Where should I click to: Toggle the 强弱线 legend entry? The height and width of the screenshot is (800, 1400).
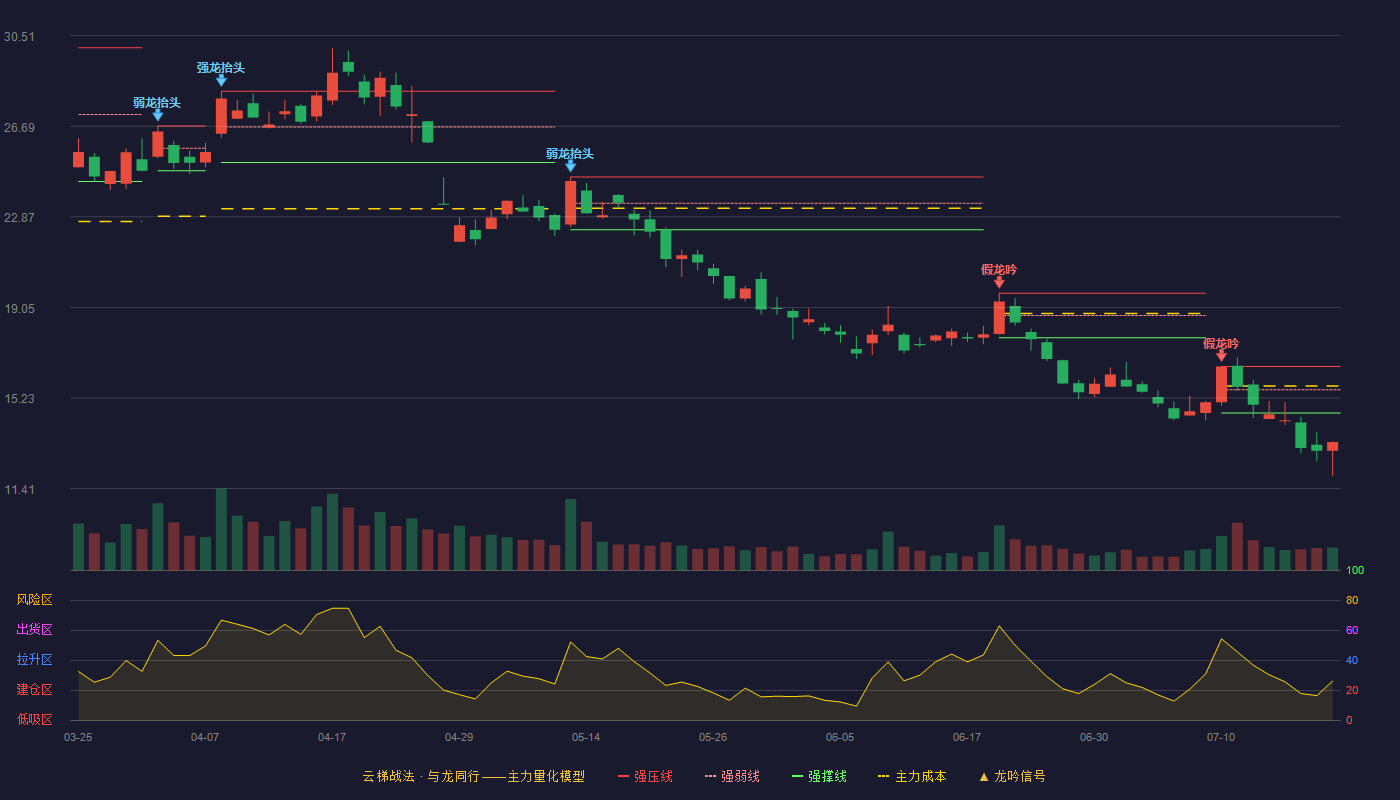click(x=732, y=776)
